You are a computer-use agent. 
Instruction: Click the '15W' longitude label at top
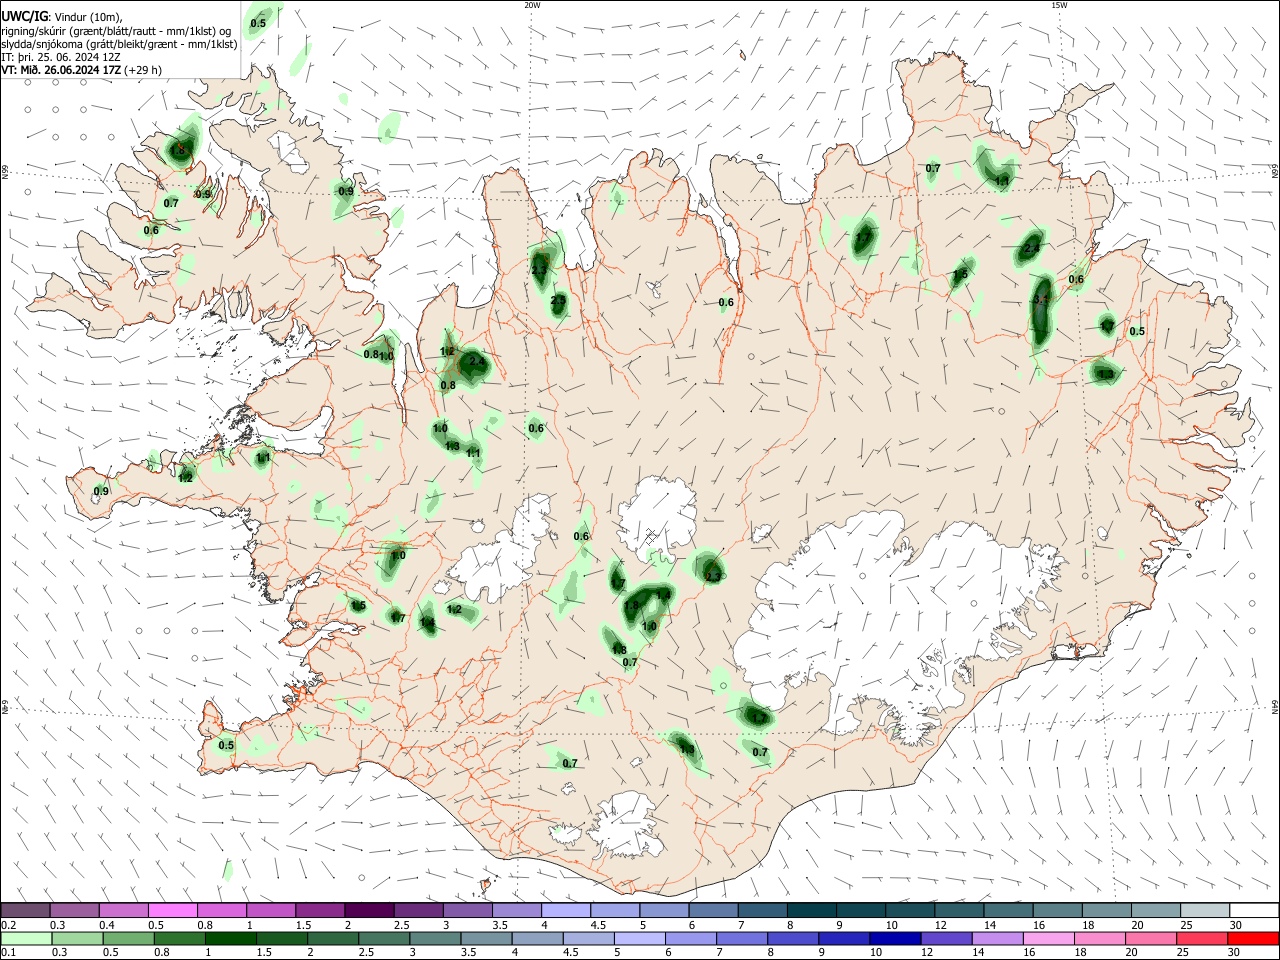[x=1059, y=5]
